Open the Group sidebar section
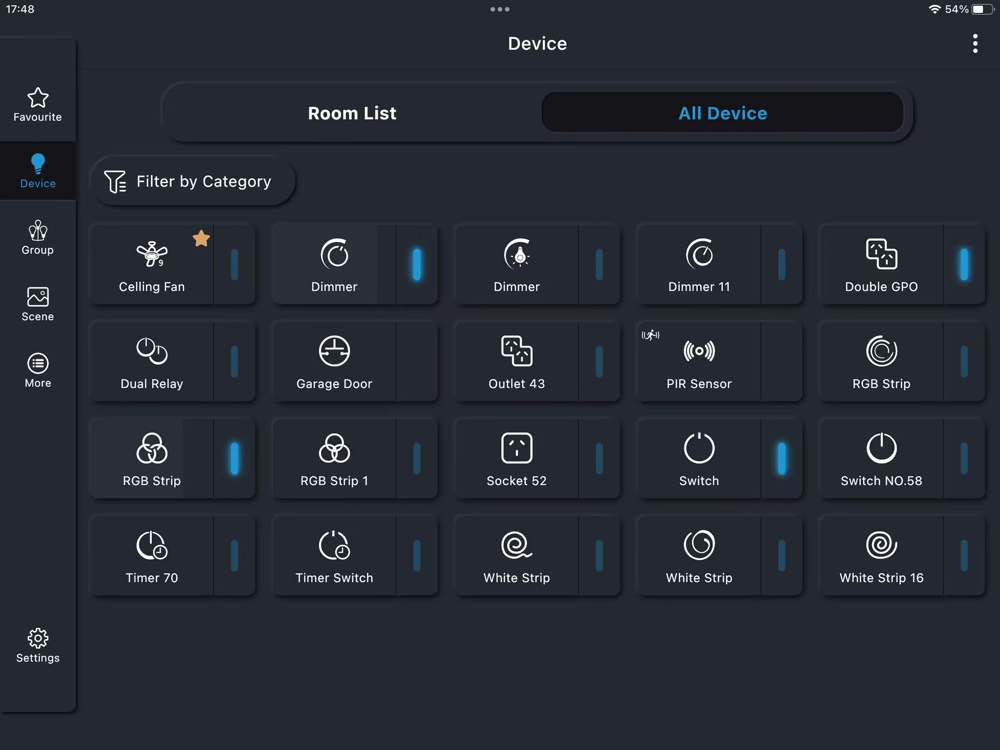This screenshot has width=1000, height=750. [38, 237]
